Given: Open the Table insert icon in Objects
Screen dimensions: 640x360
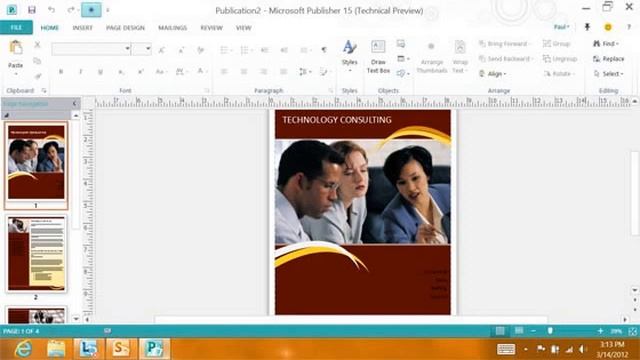Looking at the screenshot, I should [x=403, y=59].
